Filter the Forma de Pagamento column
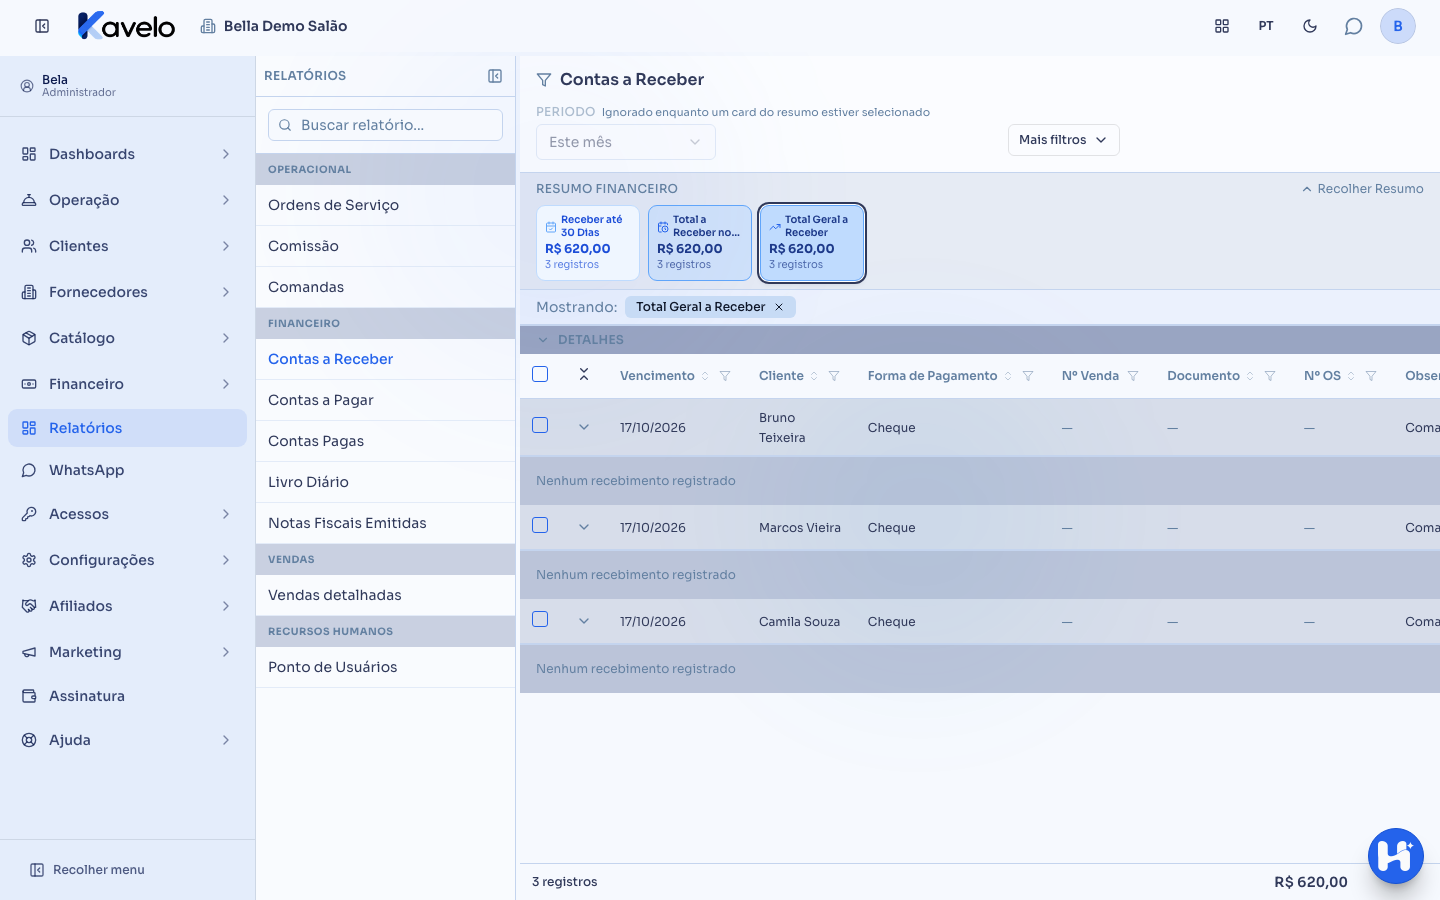This screenshot has height=900, width=1440. click(1028, 376)
